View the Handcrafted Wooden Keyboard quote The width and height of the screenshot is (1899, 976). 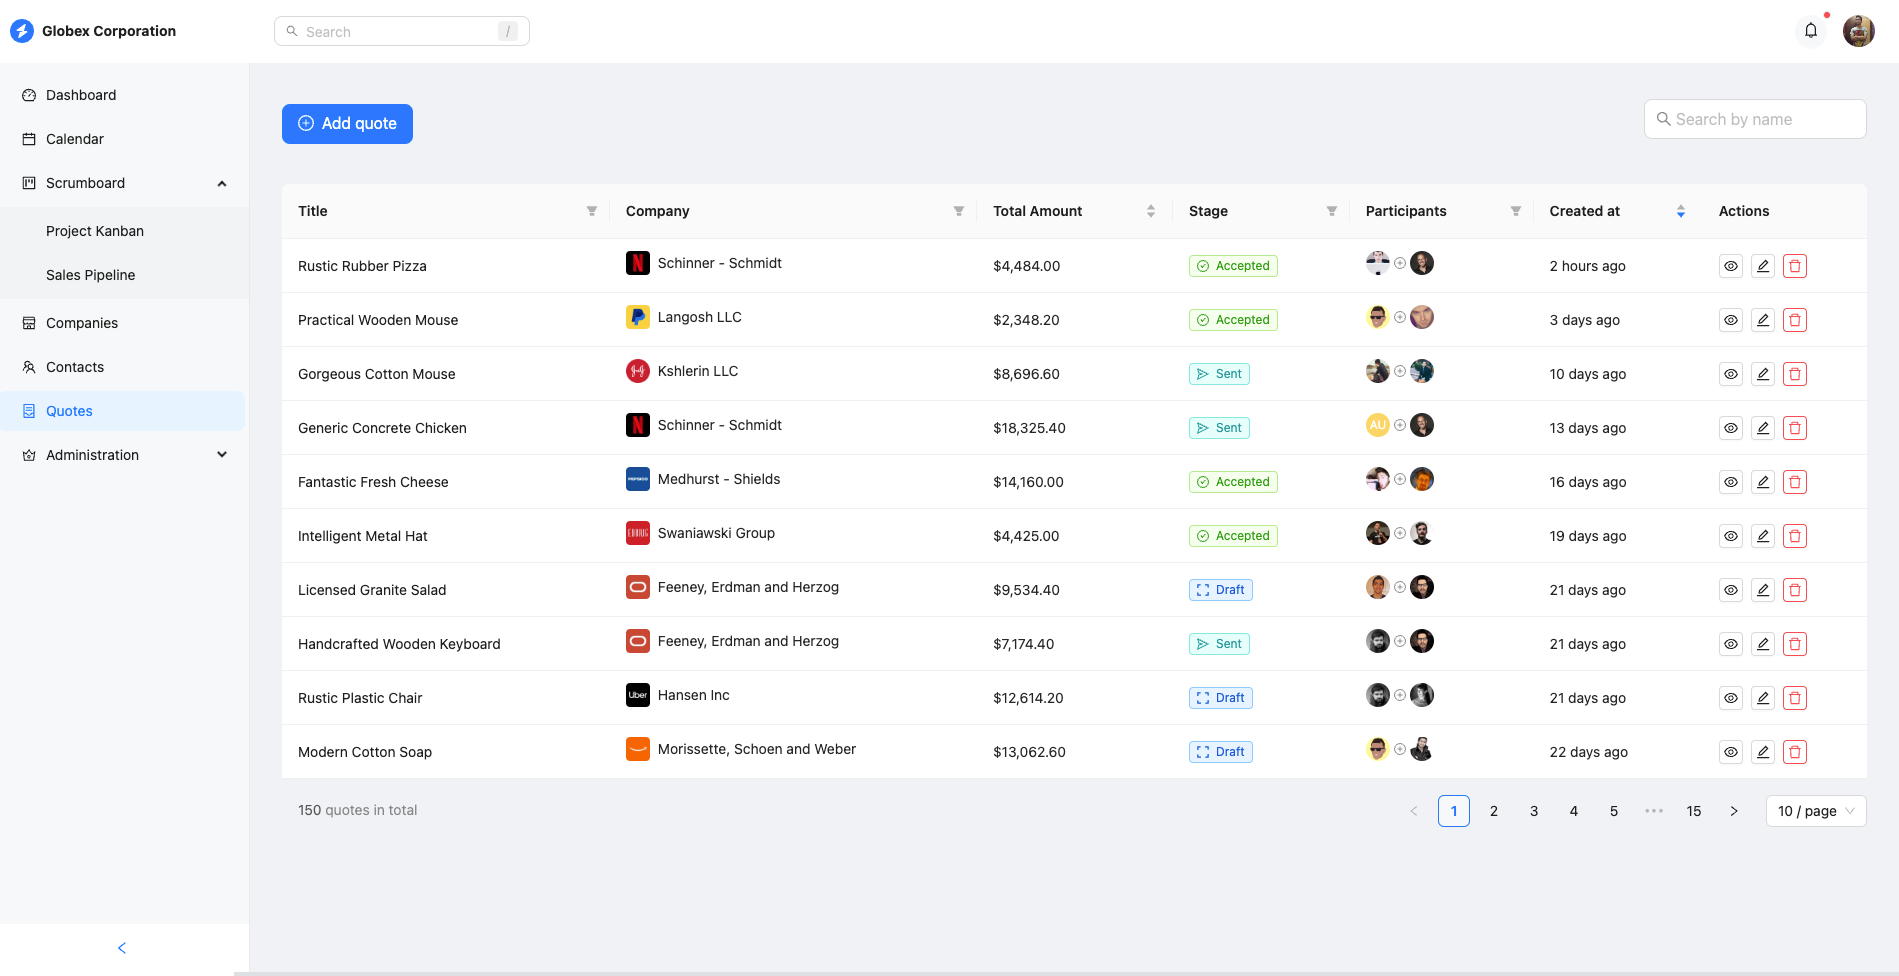click(1731, 644)
